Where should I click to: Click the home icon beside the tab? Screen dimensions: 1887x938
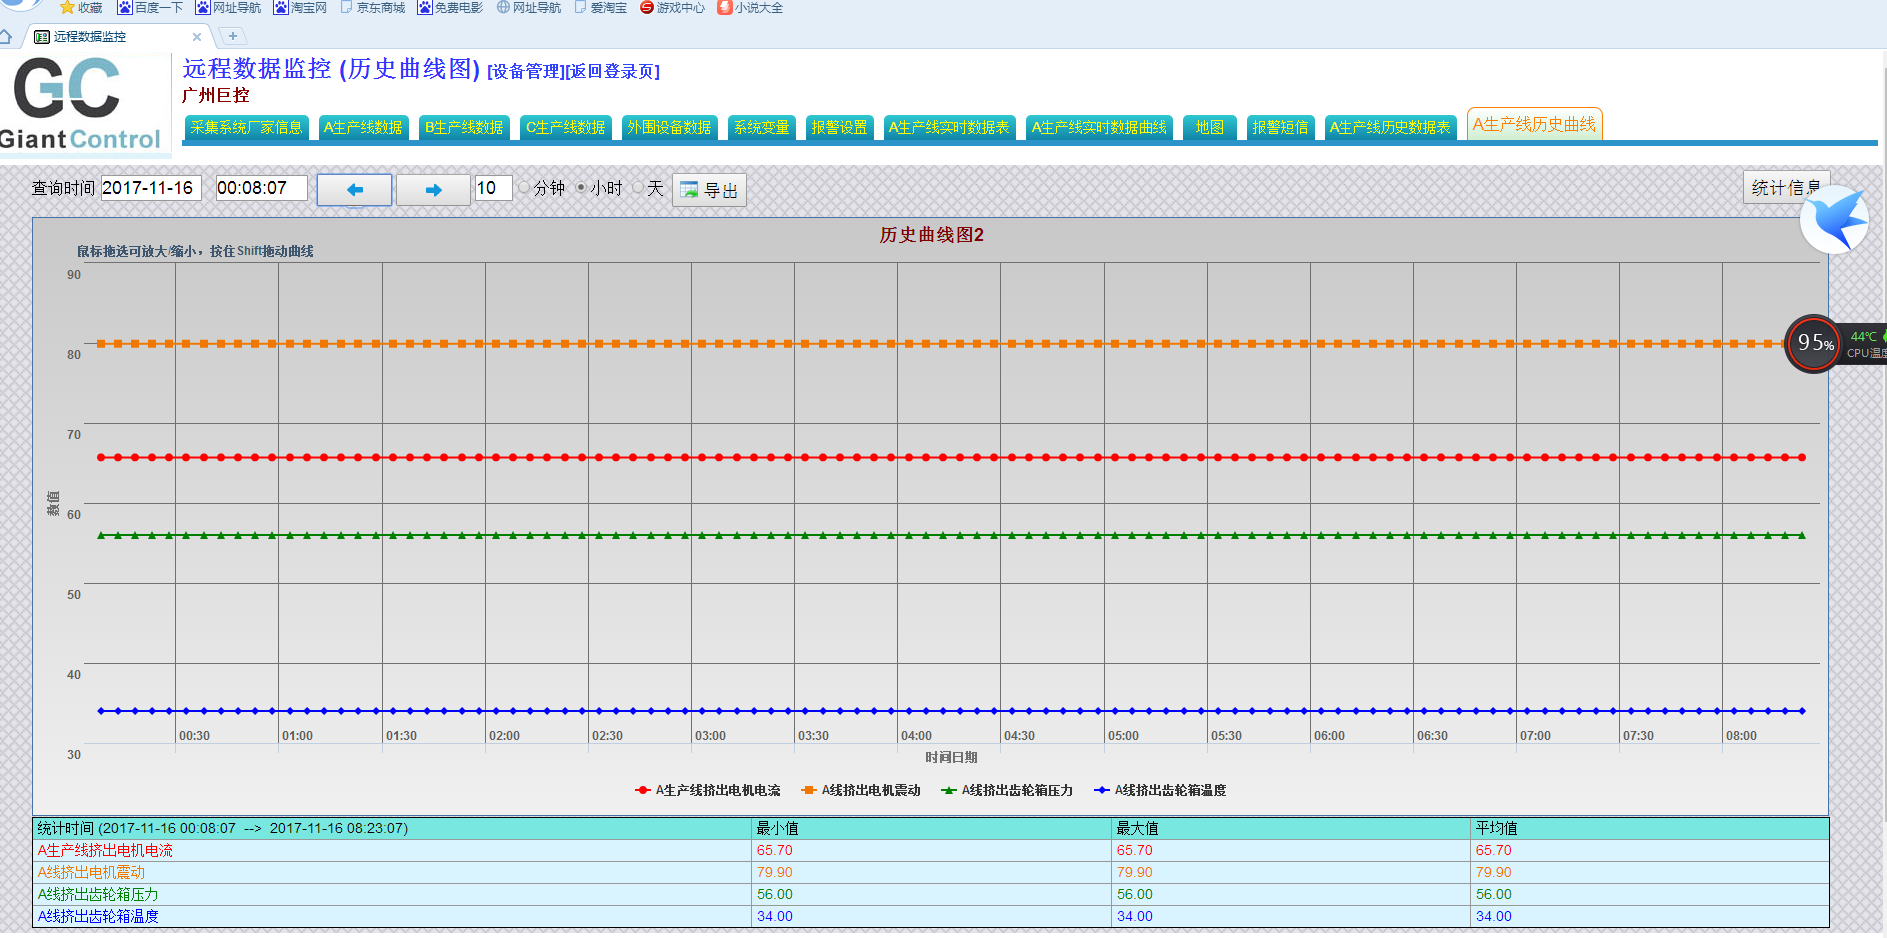click(x=6, y=37)
